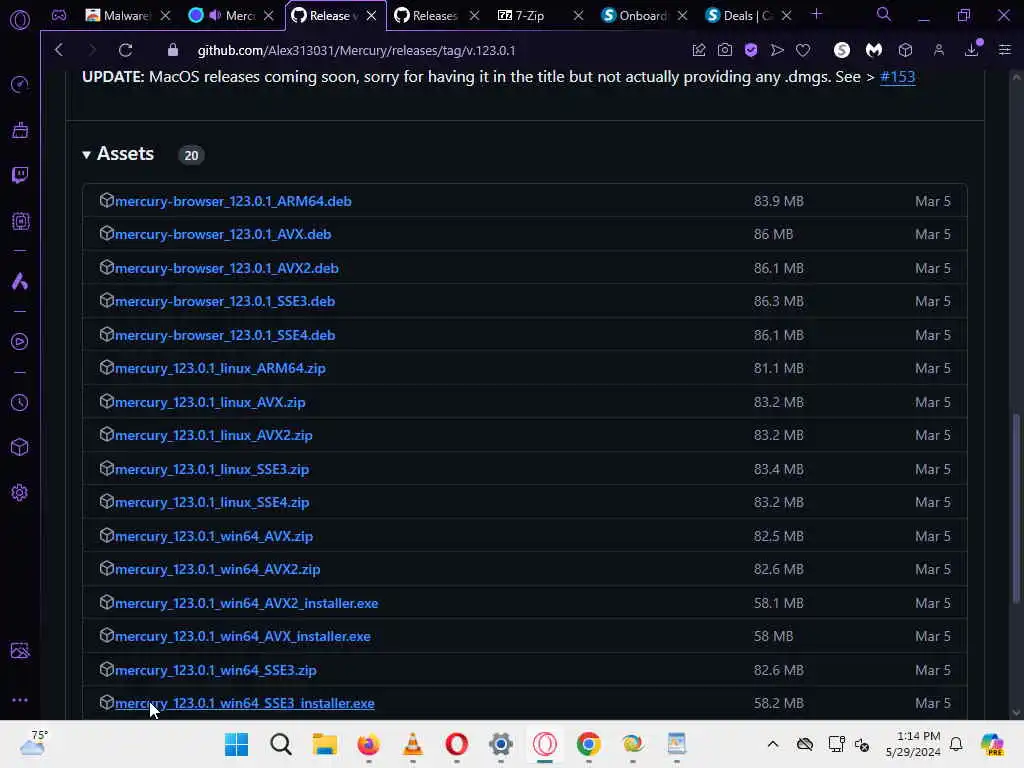Go back to previous page
Screen dimensions: 1024x768
click(59, 50)
